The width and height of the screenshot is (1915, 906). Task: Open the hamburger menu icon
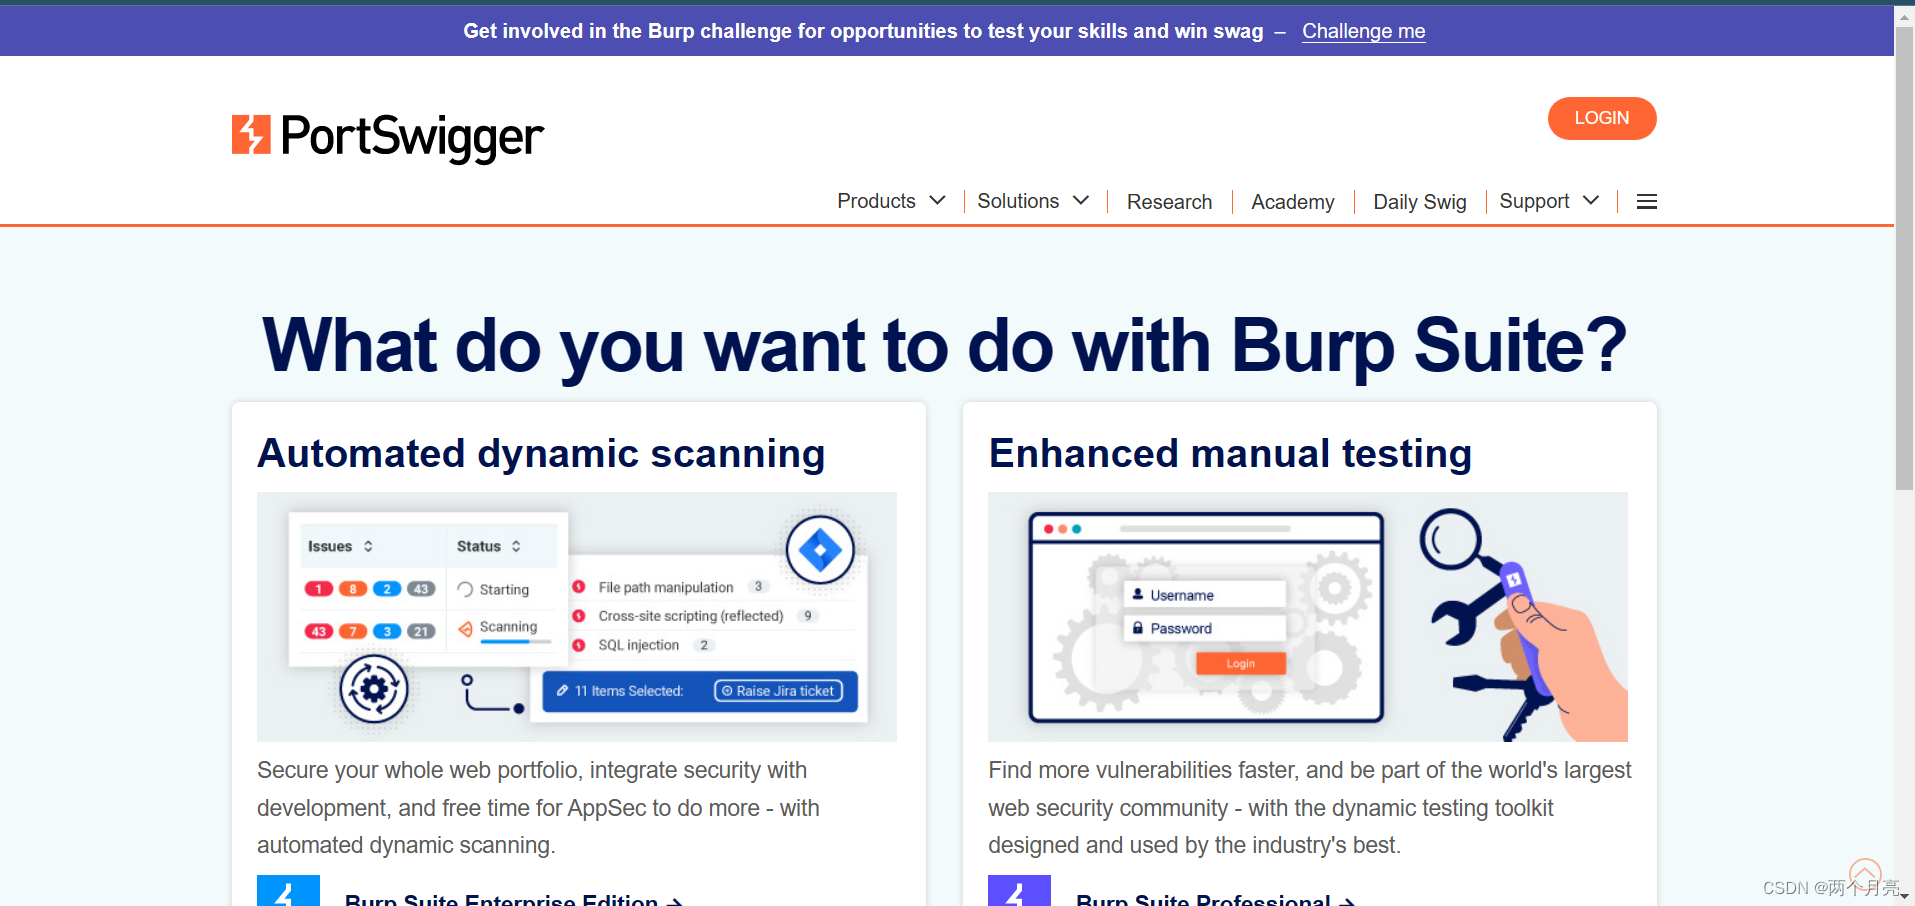(x=1646, y=202)
